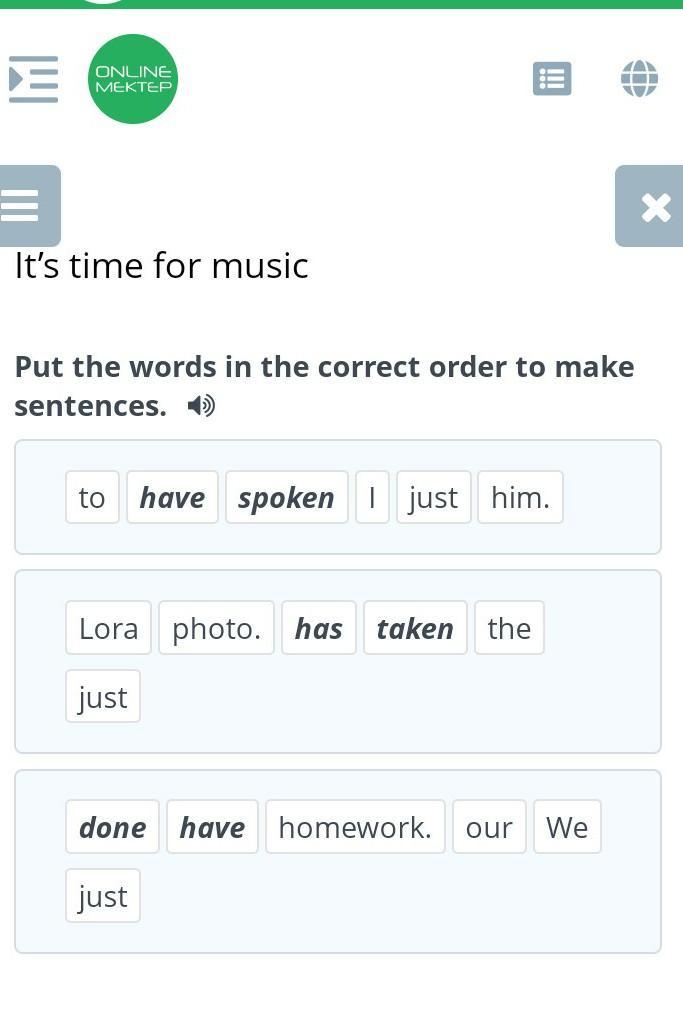683x1019 pixels.
Task: Pick the 'to' word tile
Action: pos(92,497)
